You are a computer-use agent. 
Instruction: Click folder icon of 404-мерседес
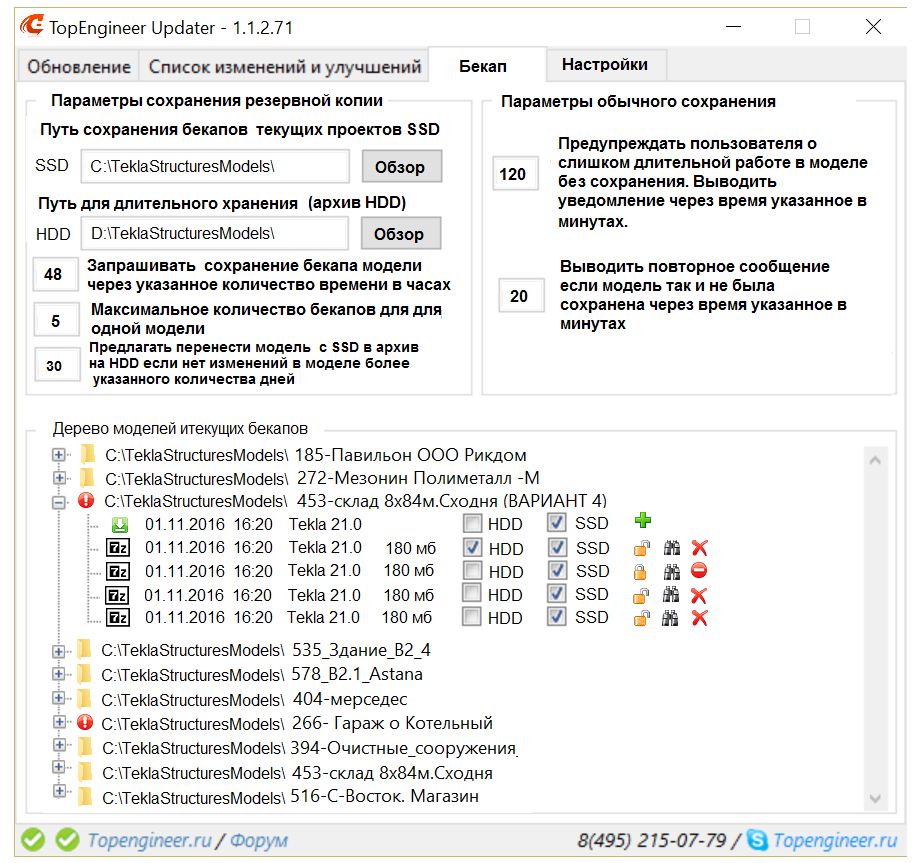pyautogui.click(x=85, y=698)
